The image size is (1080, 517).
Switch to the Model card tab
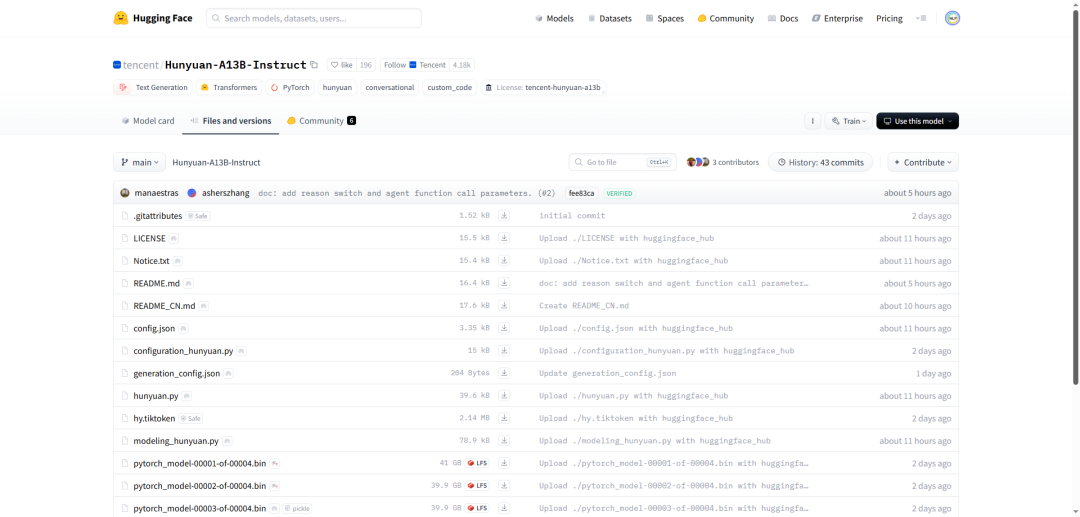[x=148, y=120]
